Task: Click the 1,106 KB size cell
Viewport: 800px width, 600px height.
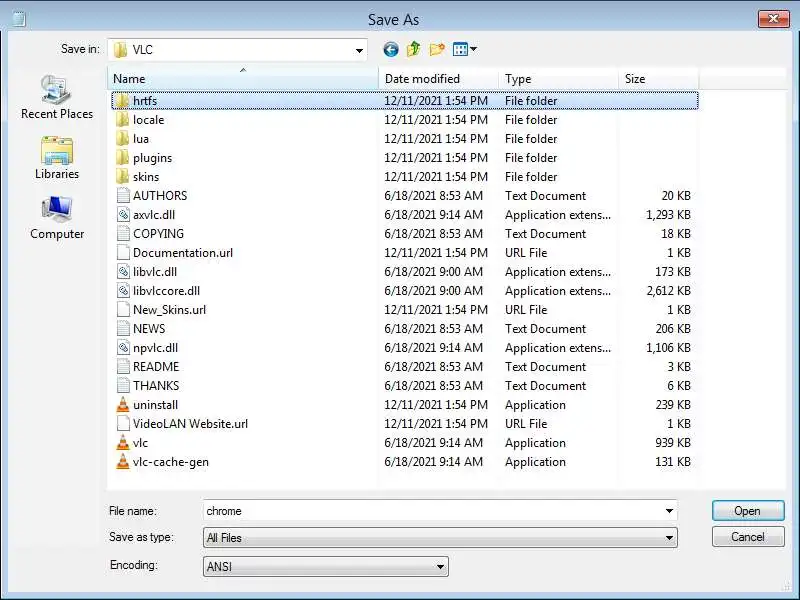Action: pos(668,348)
